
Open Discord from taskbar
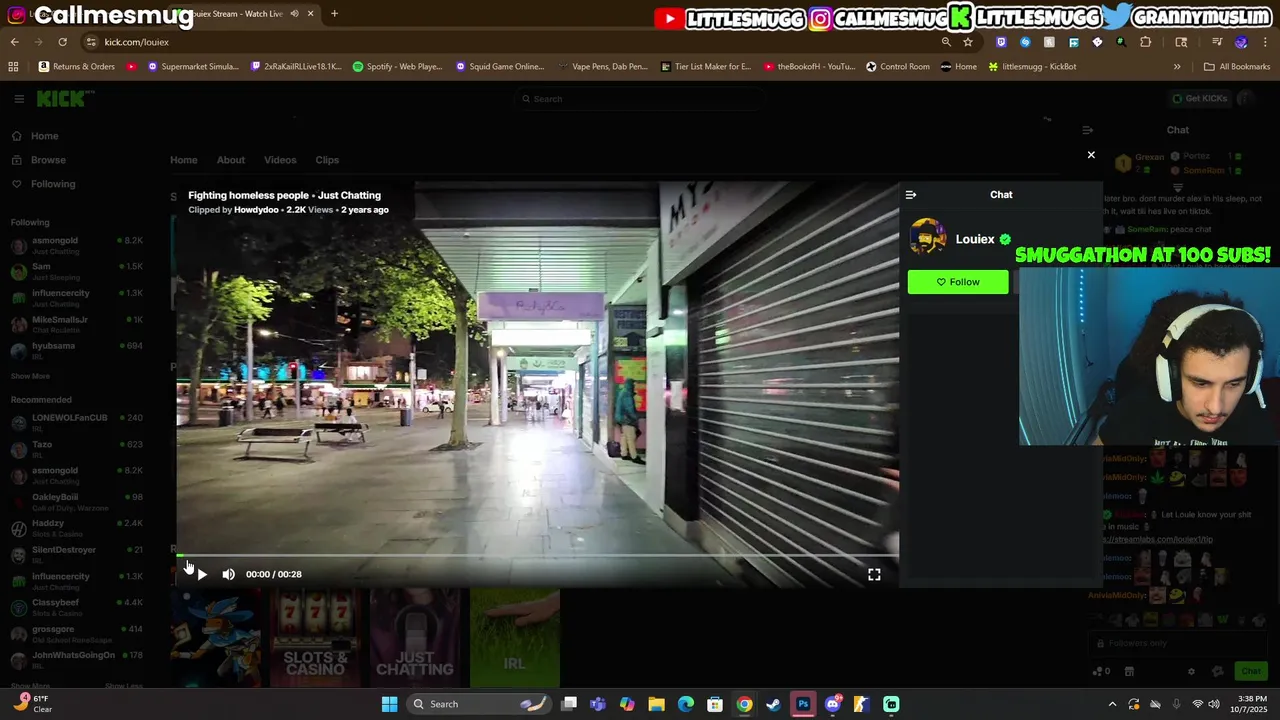tap(832, 704)
